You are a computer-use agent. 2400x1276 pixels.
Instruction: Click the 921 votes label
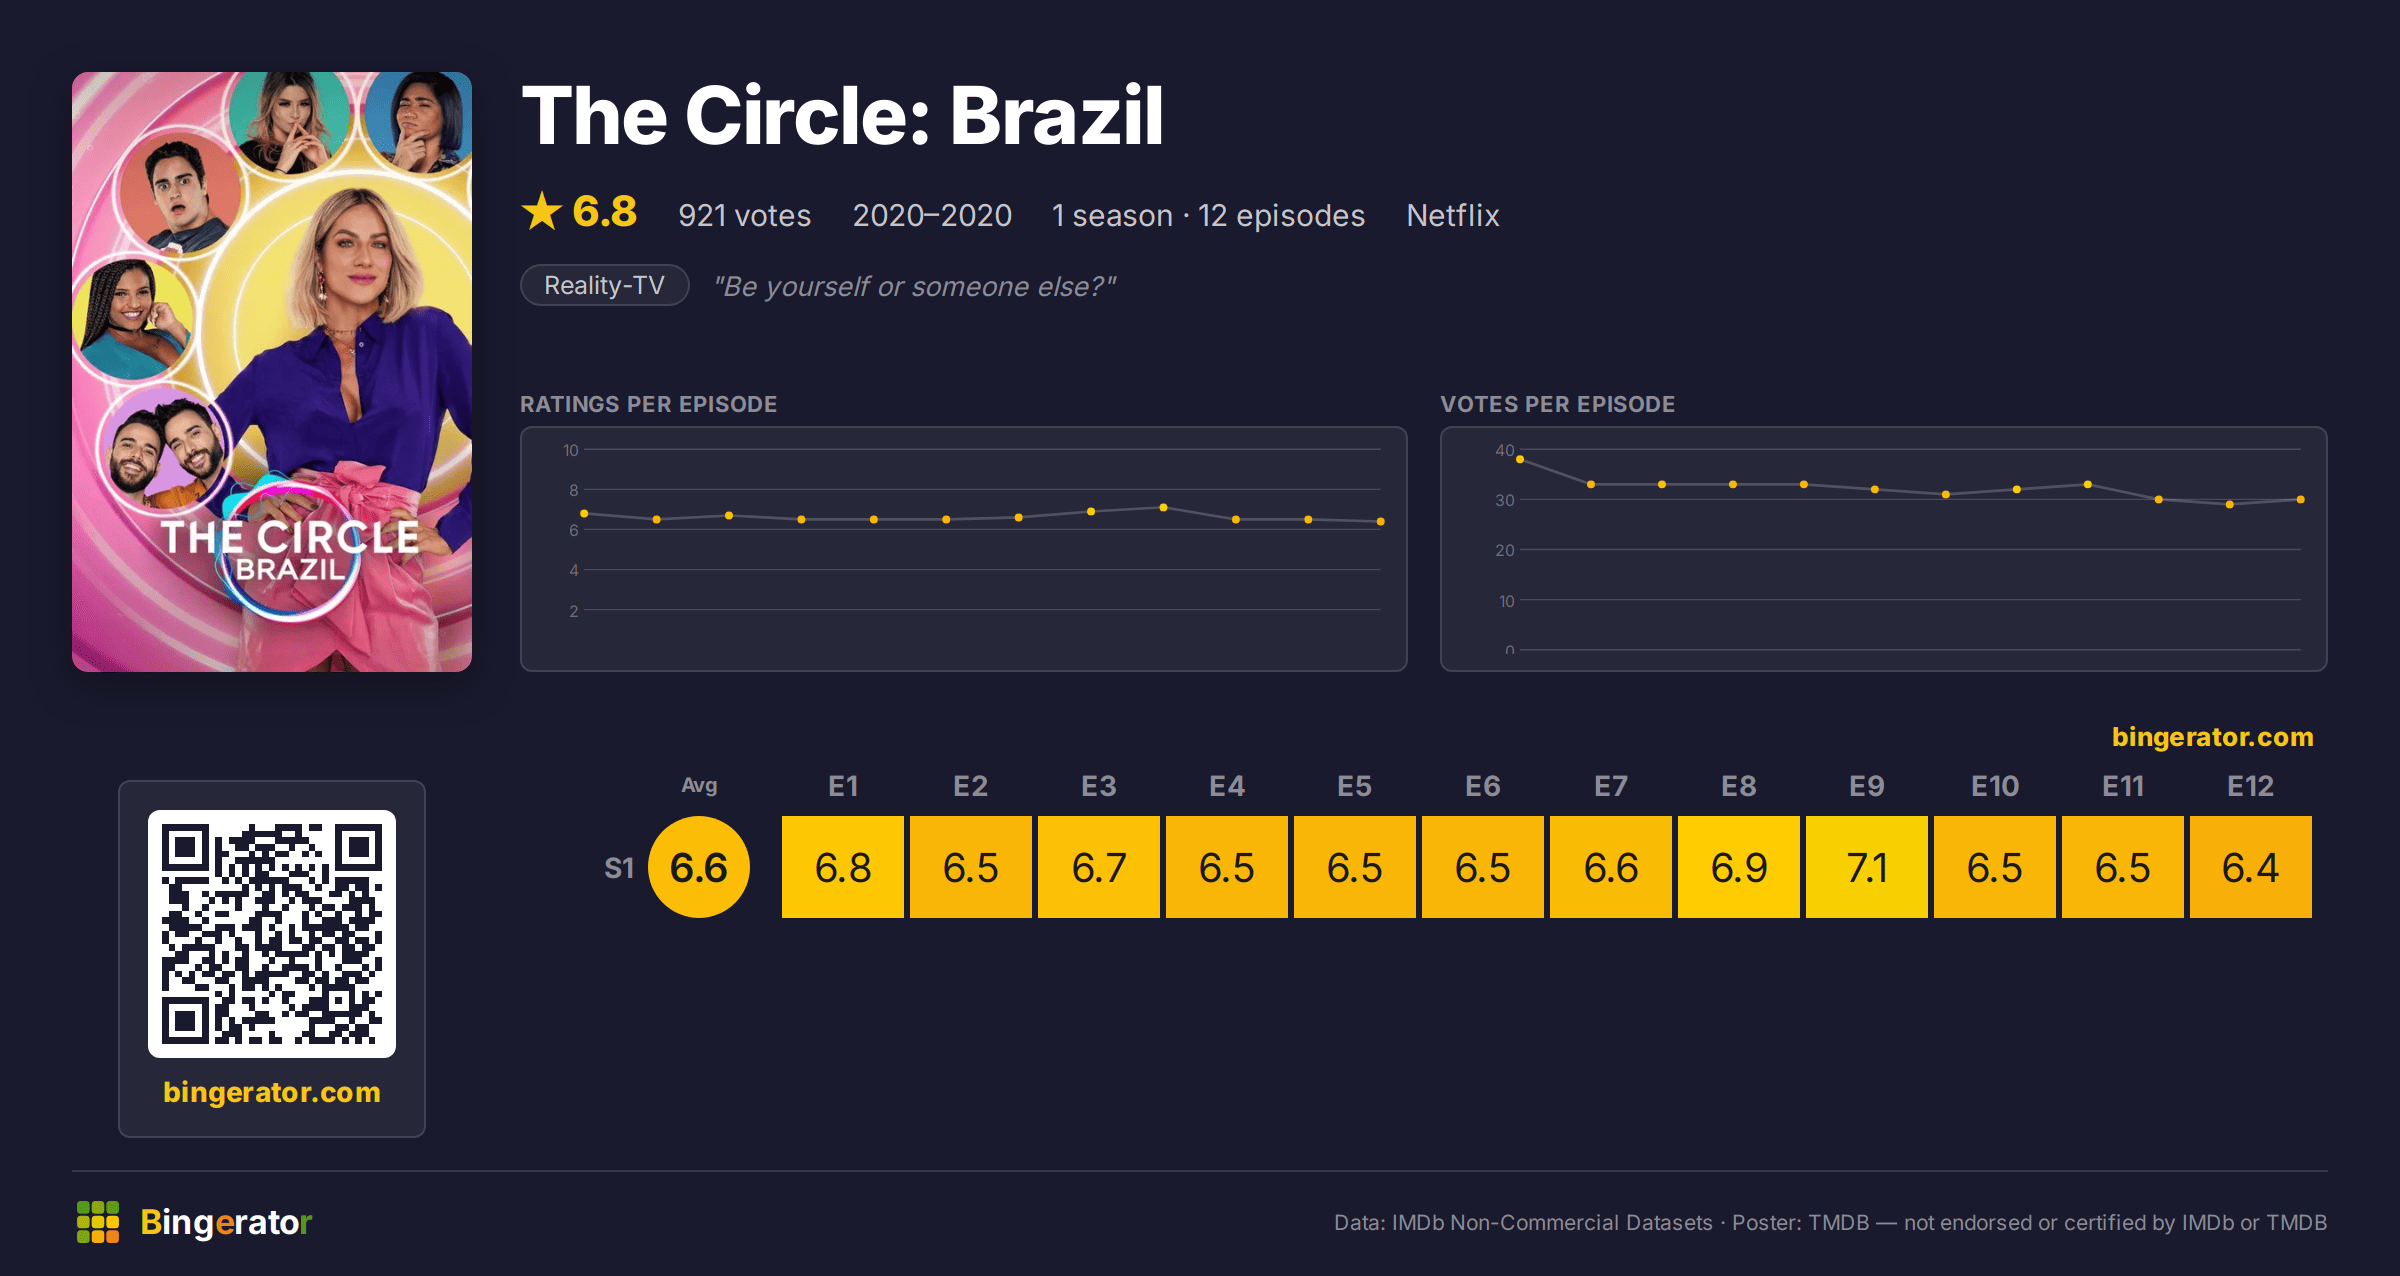[x=745, y=215]
